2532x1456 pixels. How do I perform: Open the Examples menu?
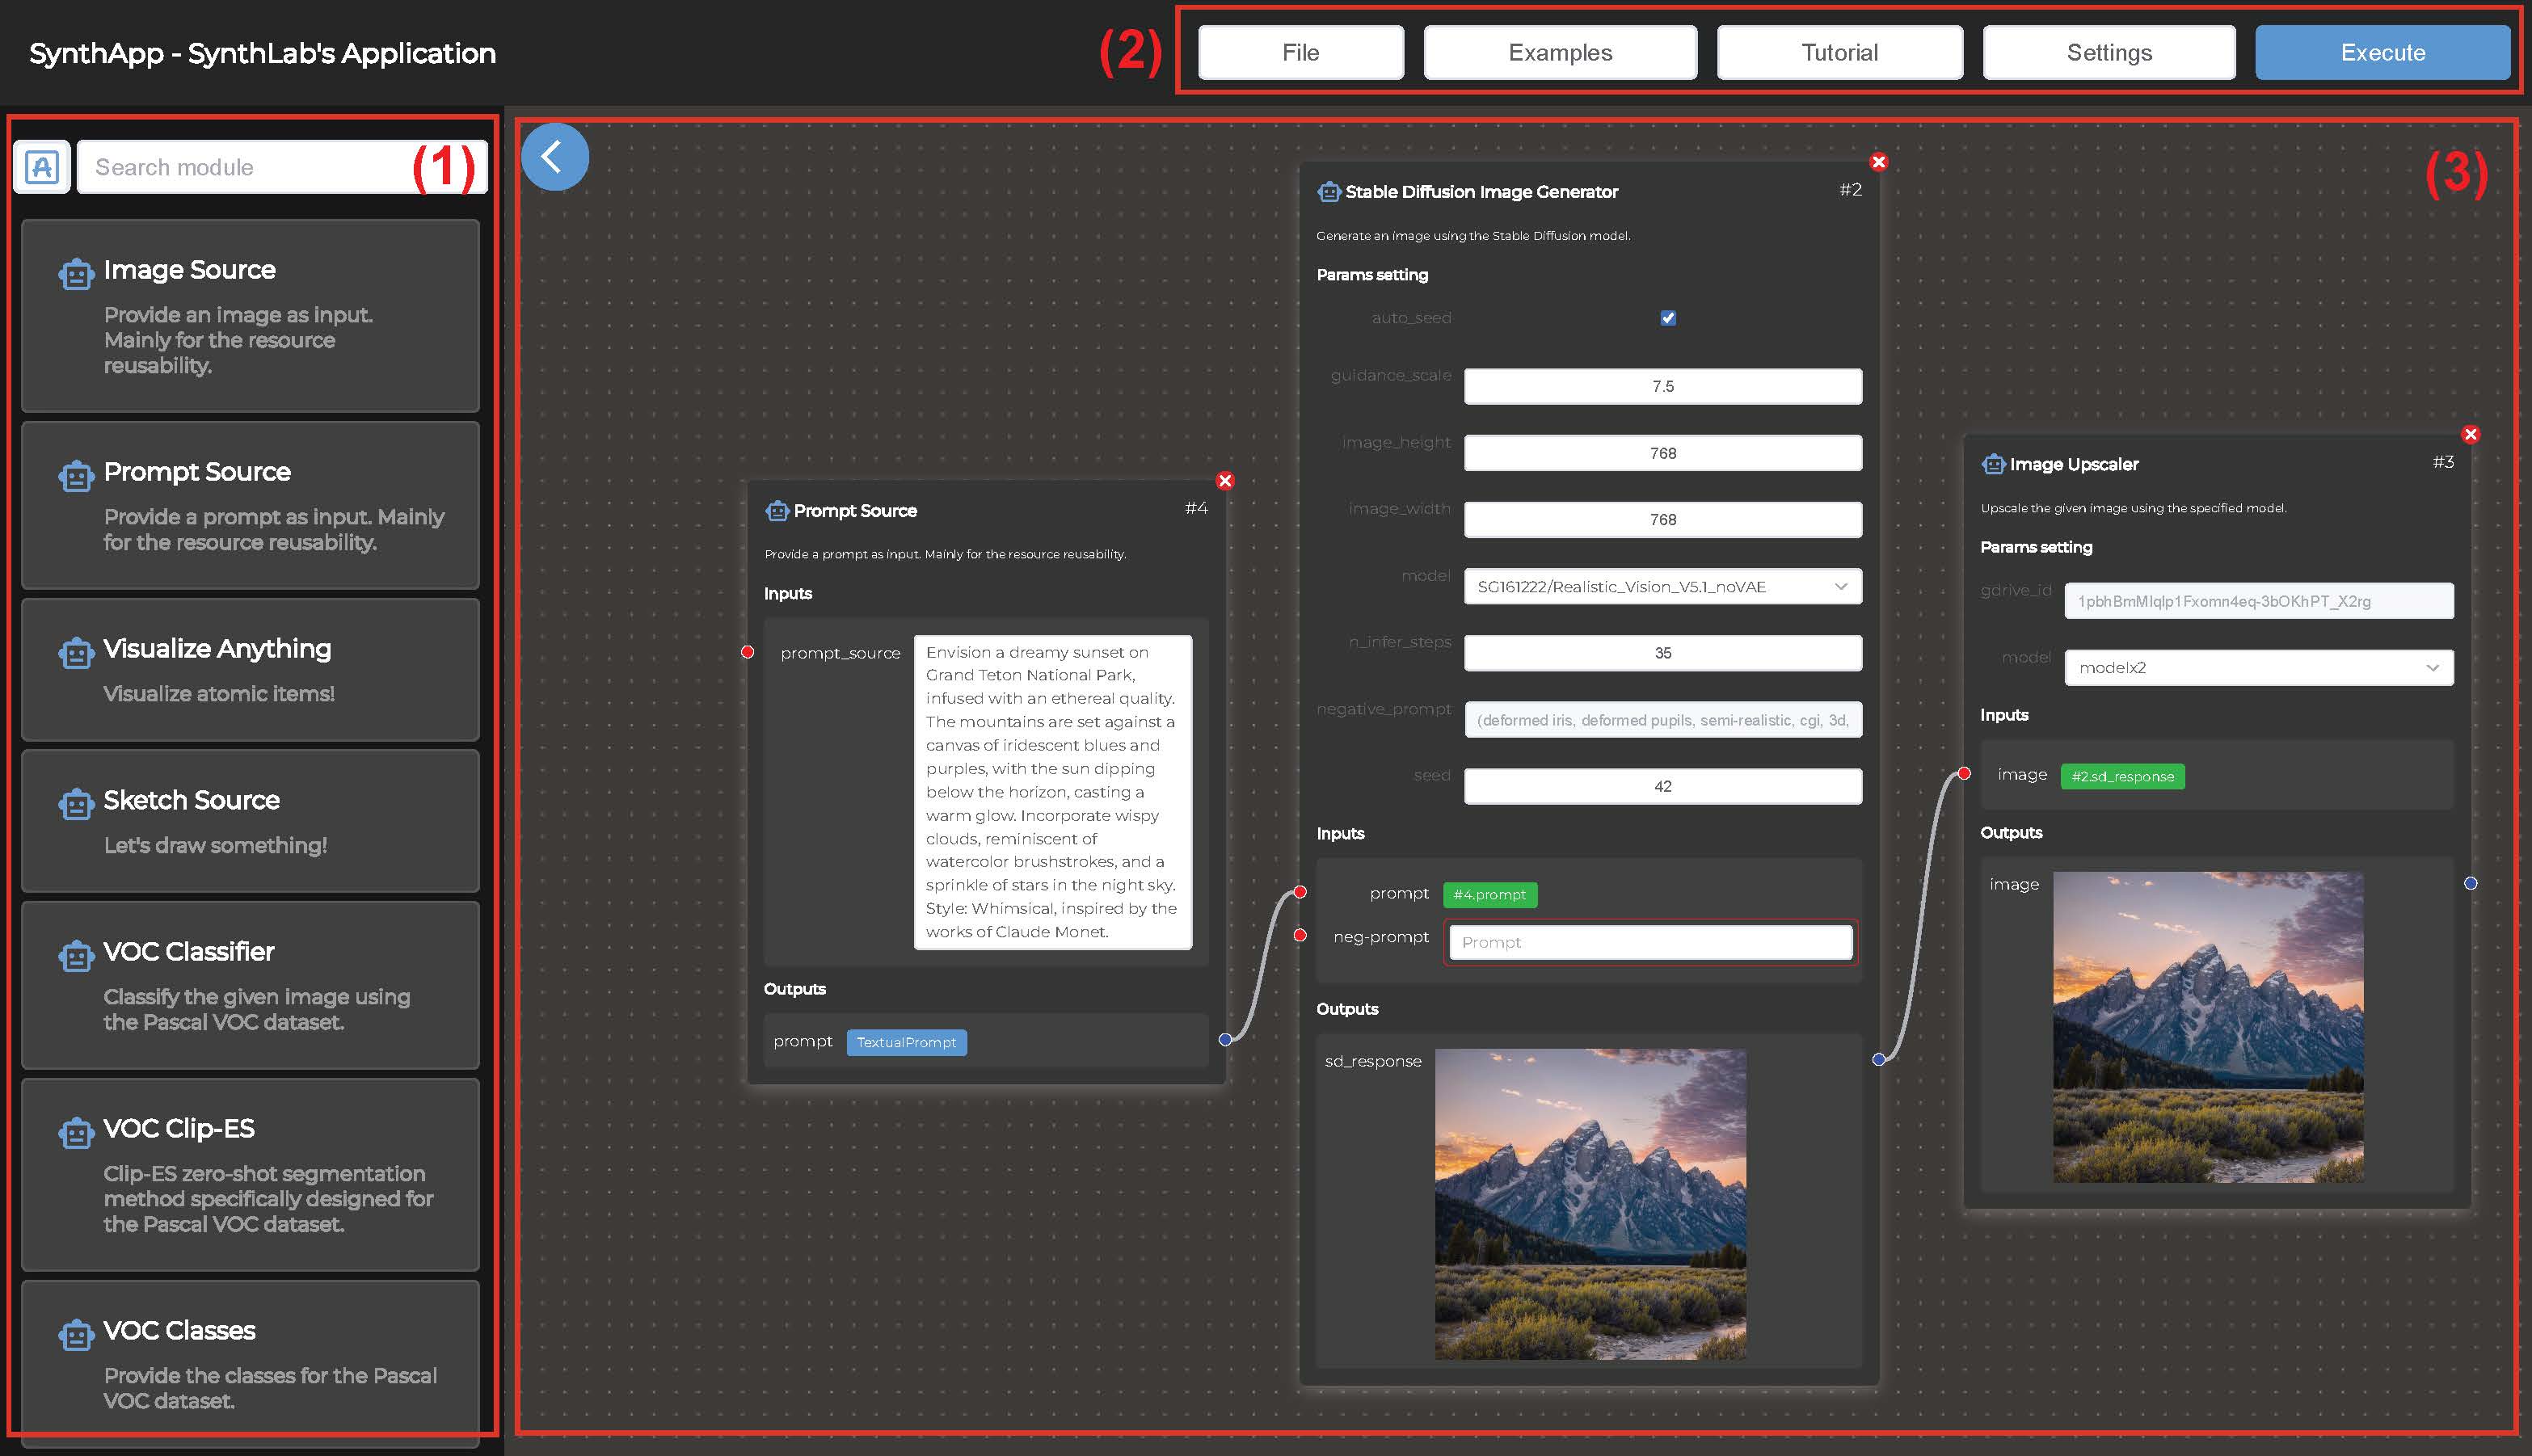tap(1559, 53)
